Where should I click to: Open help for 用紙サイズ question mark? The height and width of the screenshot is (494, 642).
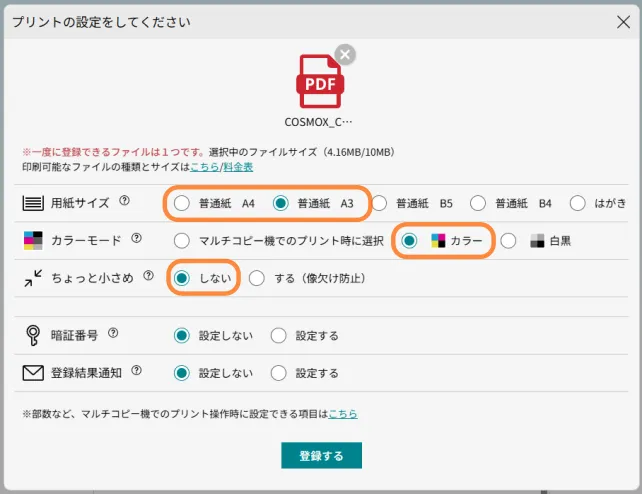coord(125,201)
